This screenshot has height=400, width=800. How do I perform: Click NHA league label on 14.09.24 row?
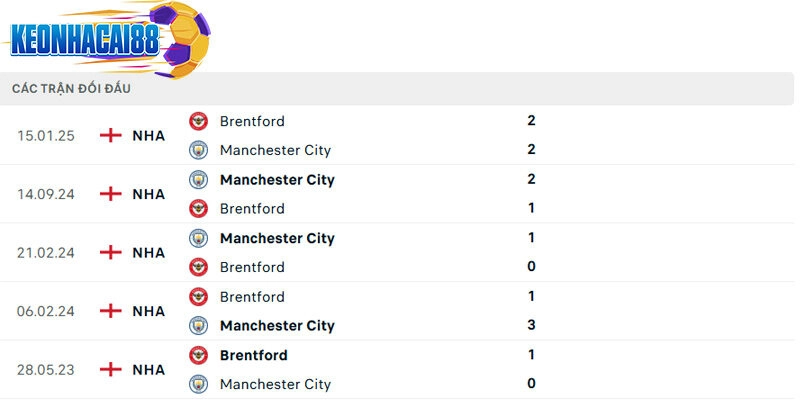click(149, 194)
